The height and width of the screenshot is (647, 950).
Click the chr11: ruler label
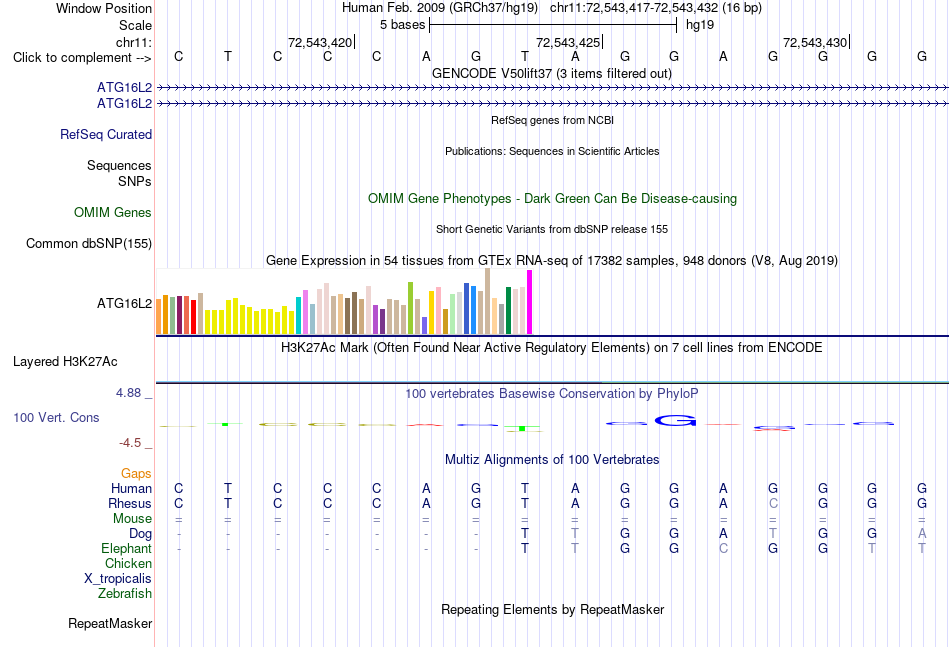point(134,42)
